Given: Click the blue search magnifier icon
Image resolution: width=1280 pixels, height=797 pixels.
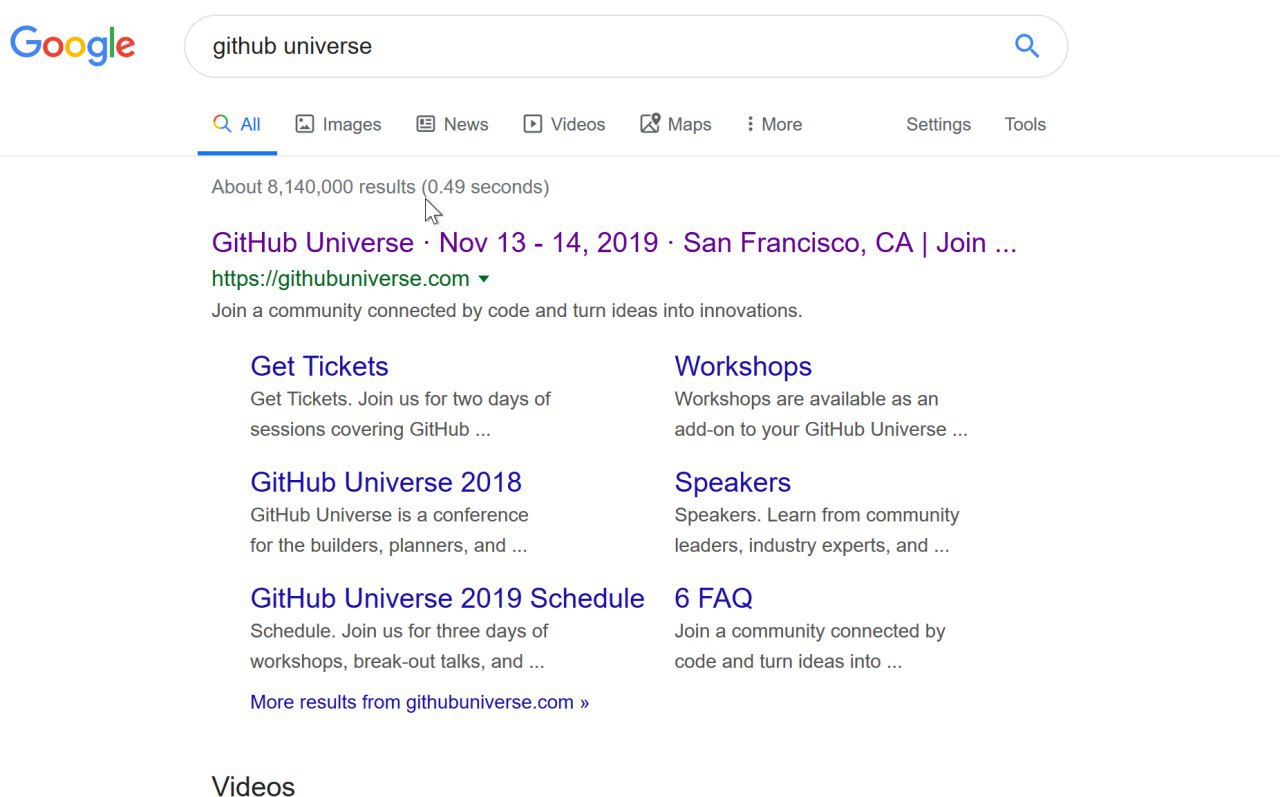Looking at the screenshot, I should tap(1027, 46).
